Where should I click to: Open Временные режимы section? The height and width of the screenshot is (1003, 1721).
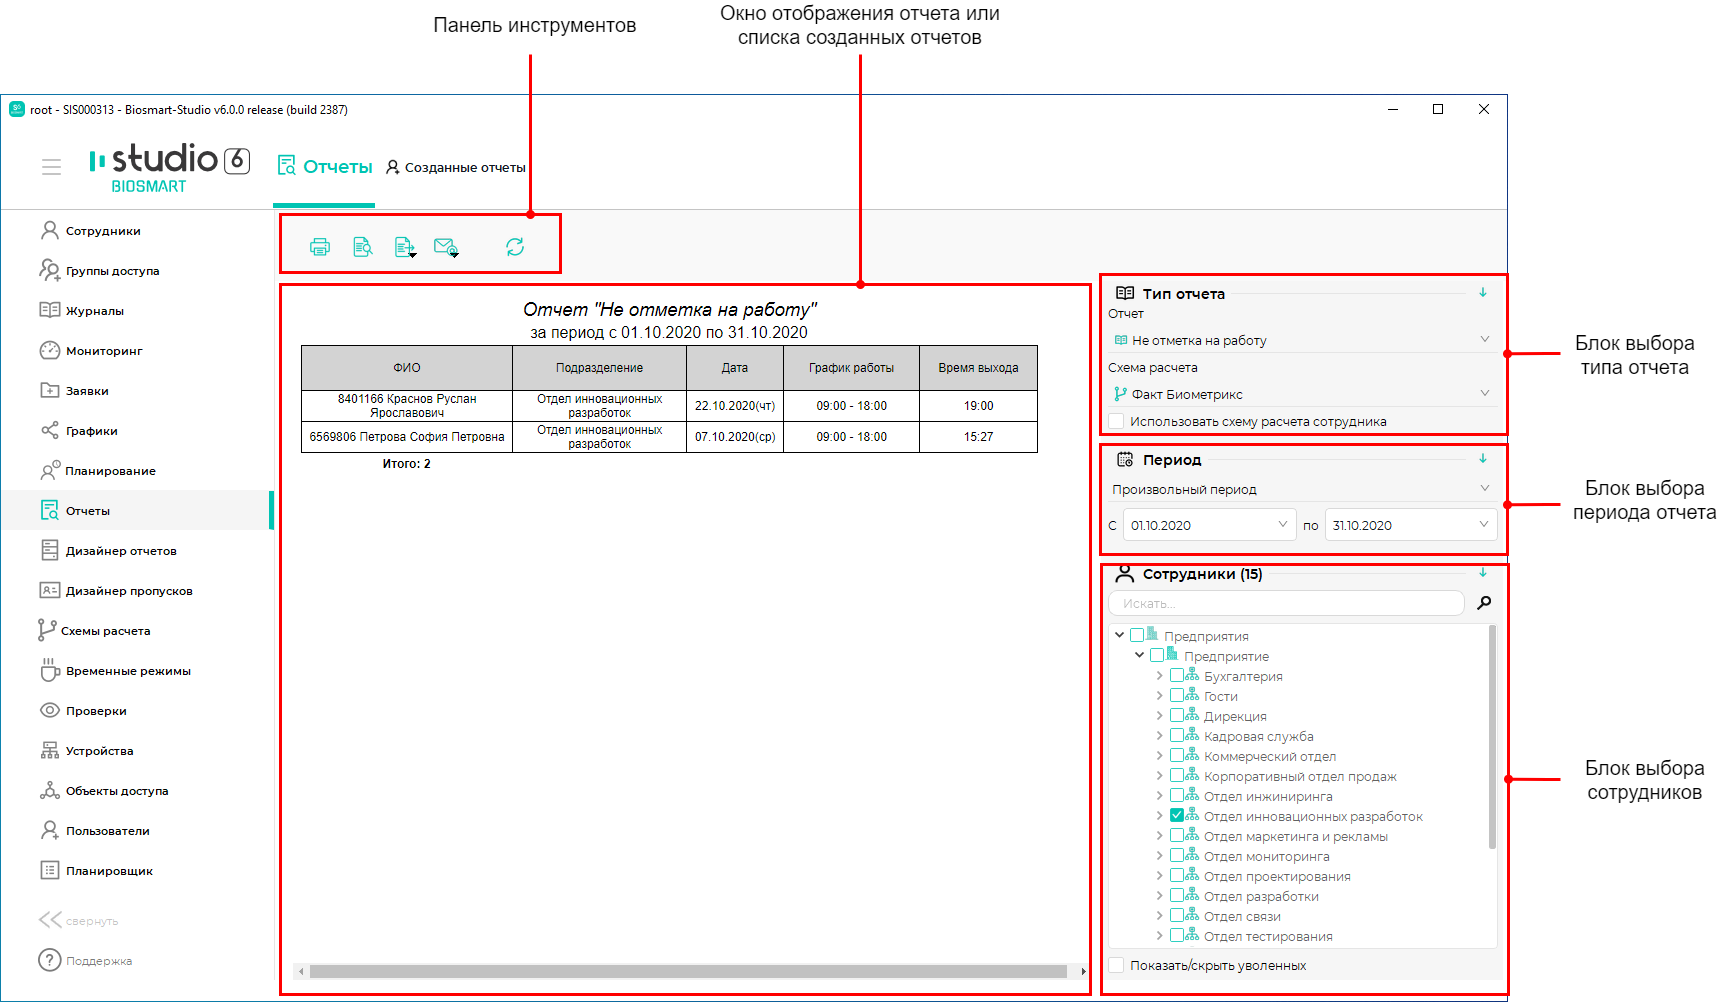pyautogui.click(x=128, y=671)
